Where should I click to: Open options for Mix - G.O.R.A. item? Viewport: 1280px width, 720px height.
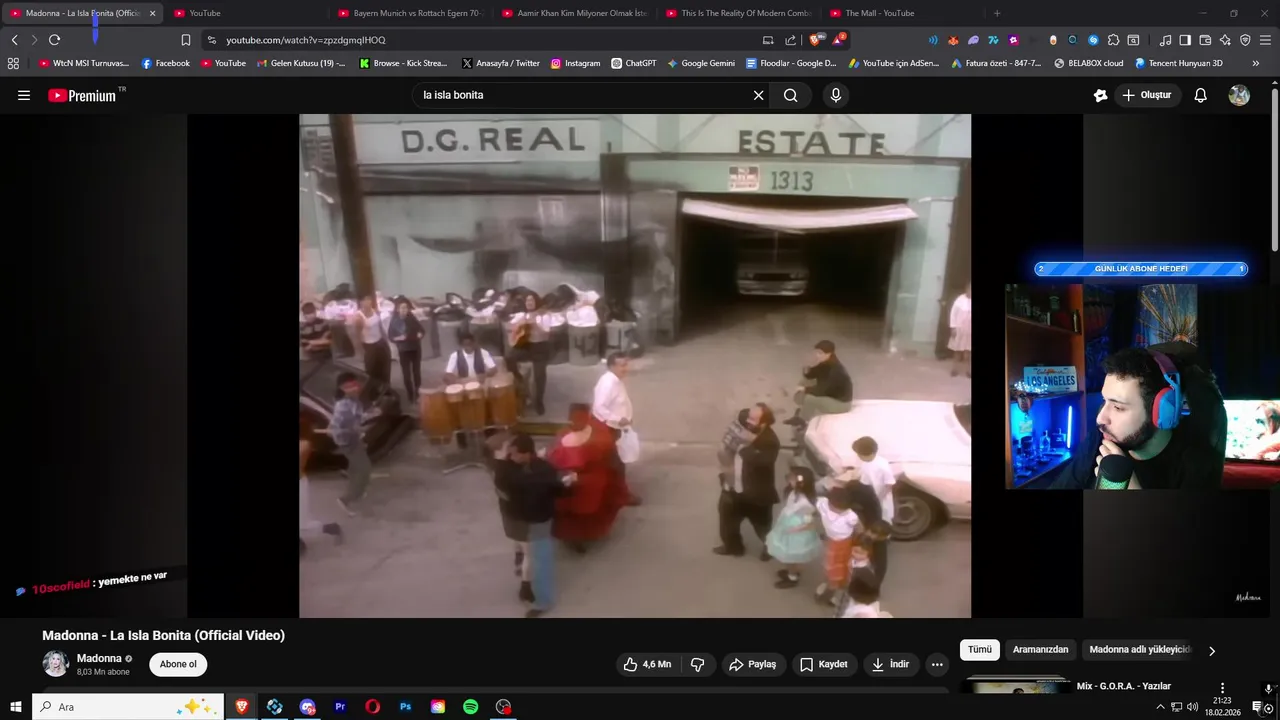click(x=1222, y=688)
